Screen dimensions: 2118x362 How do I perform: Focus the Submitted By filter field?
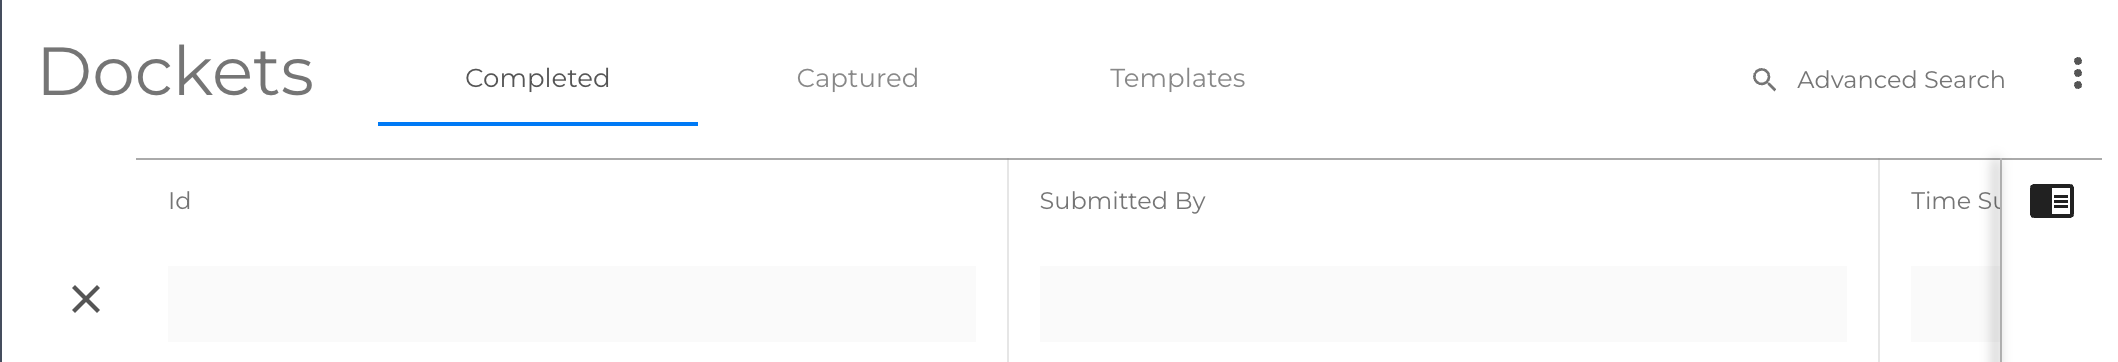[1443, 304]
